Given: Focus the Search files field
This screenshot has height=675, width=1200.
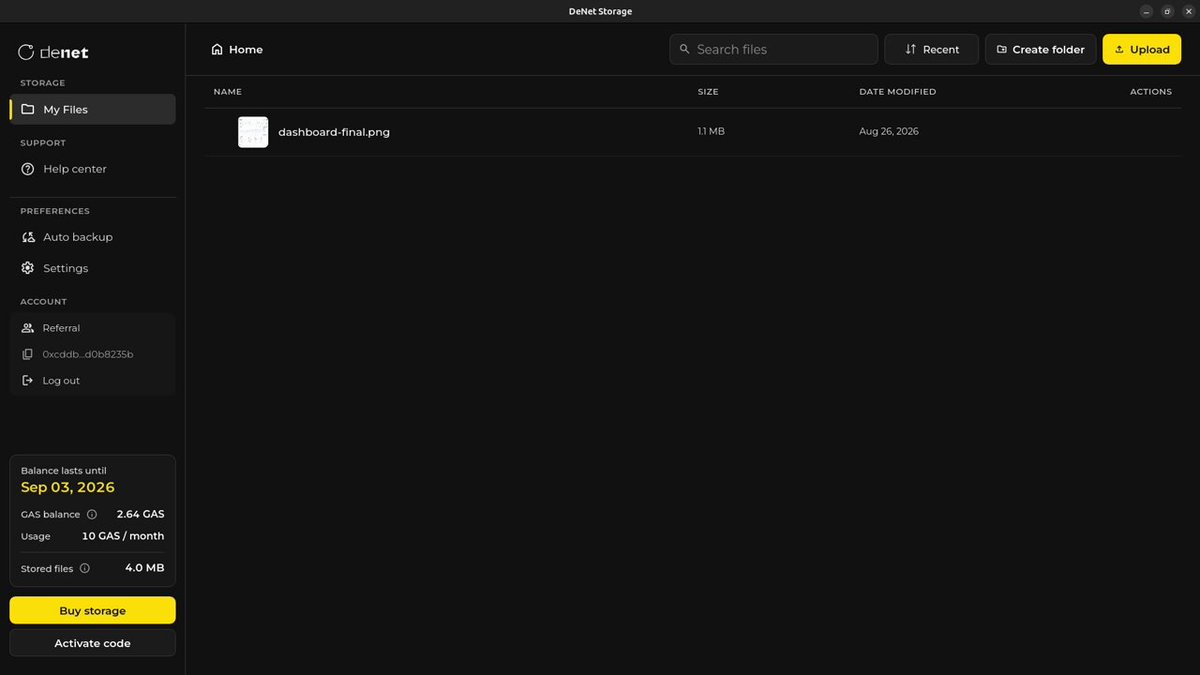Looking at the screenshot, I should (x=774, y=49).
